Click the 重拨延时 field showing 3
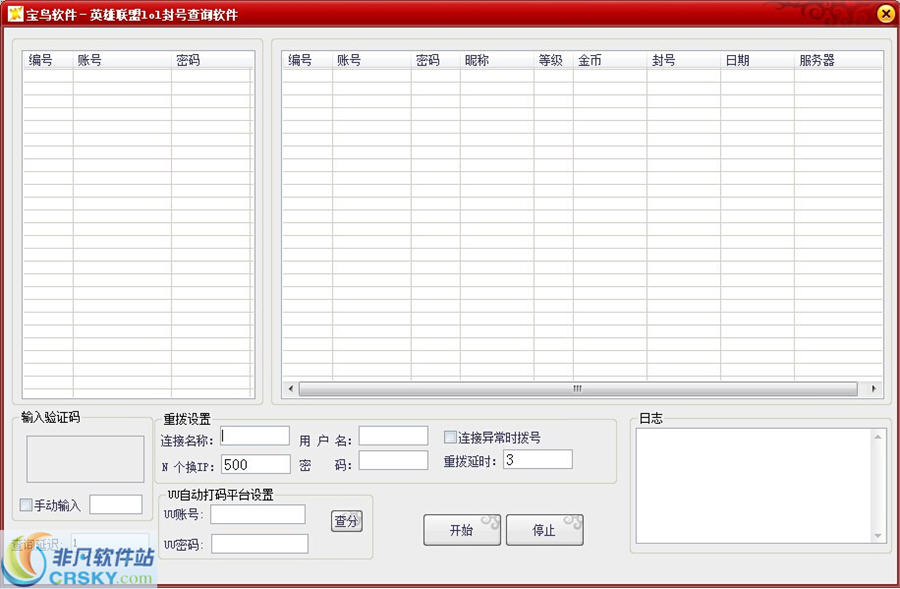900x589 pixels. click(537, 460)
